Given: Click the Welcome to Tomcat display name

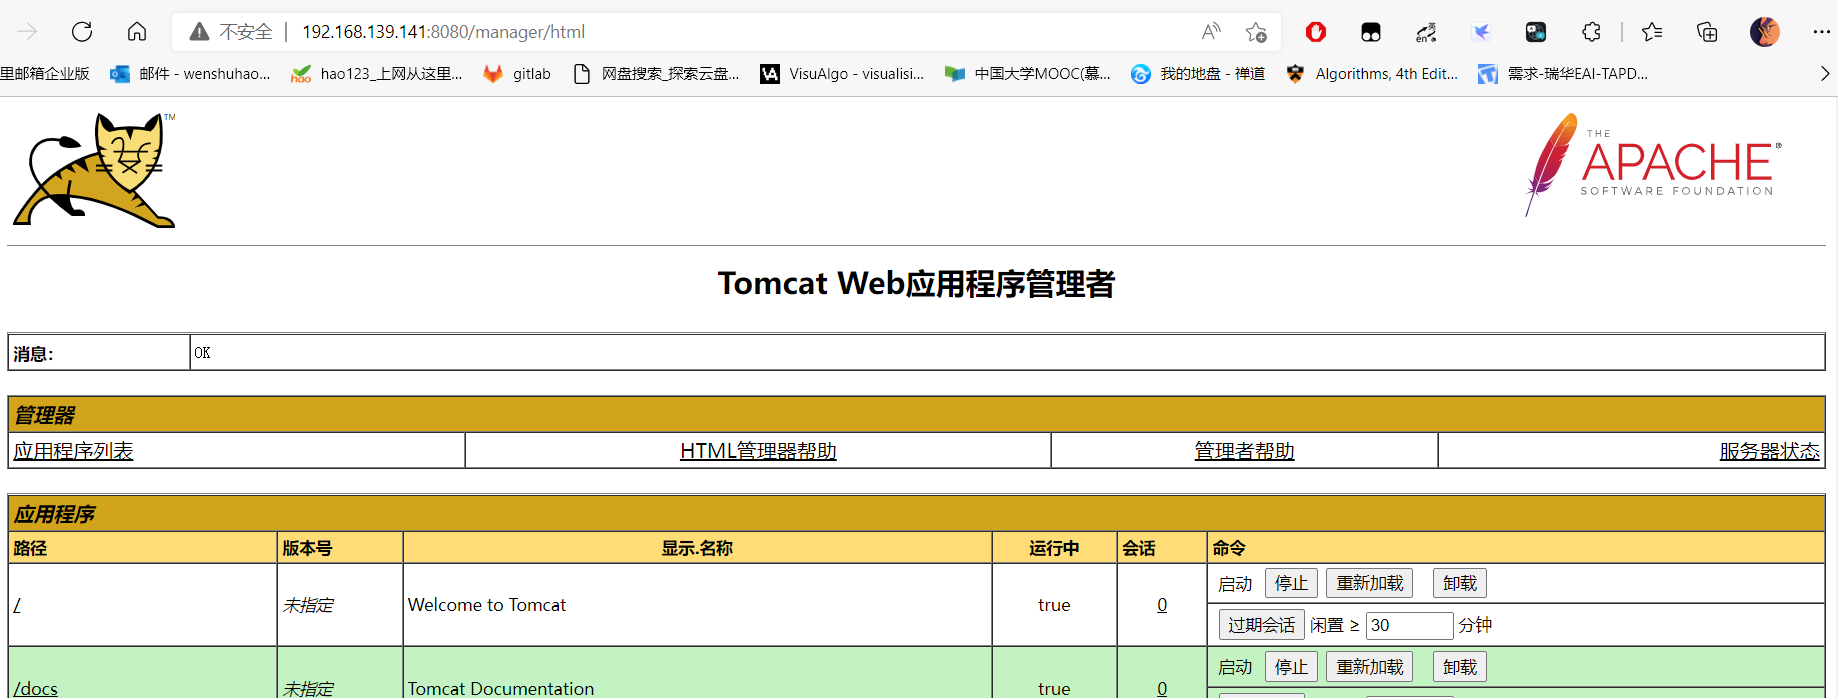Looking at the screenshot, I should (487, 605).
